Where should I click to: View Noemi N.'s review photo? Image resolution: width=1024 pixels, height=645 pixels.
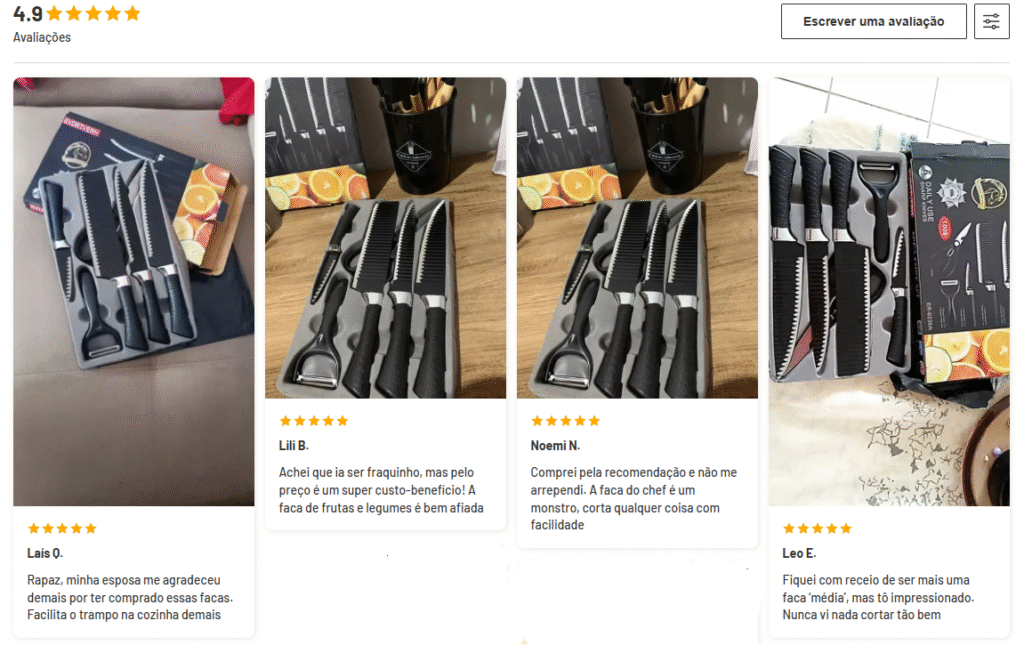click(637, 238)
